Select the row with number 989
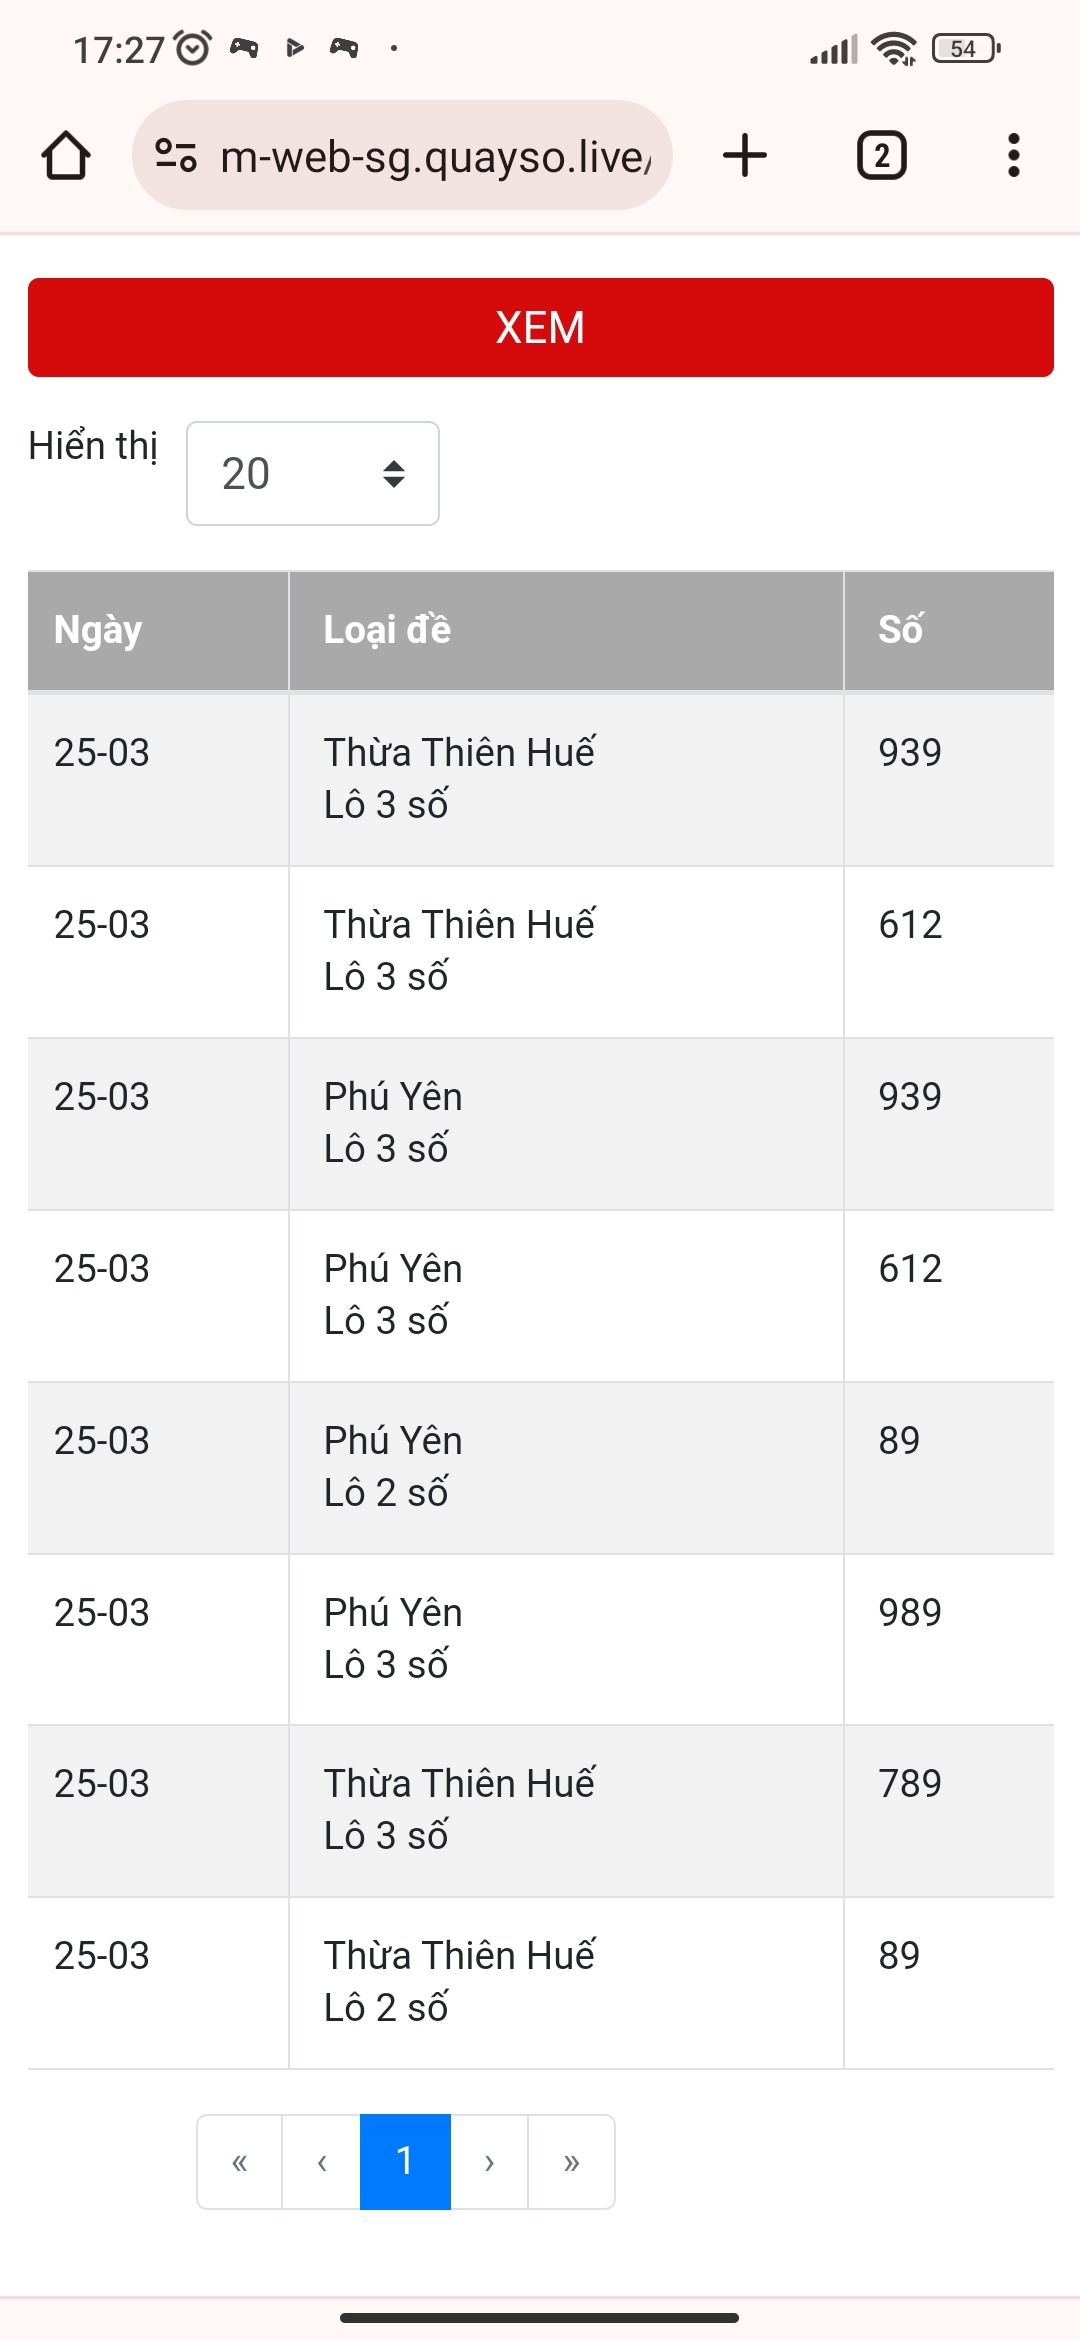 point(541,1640)
